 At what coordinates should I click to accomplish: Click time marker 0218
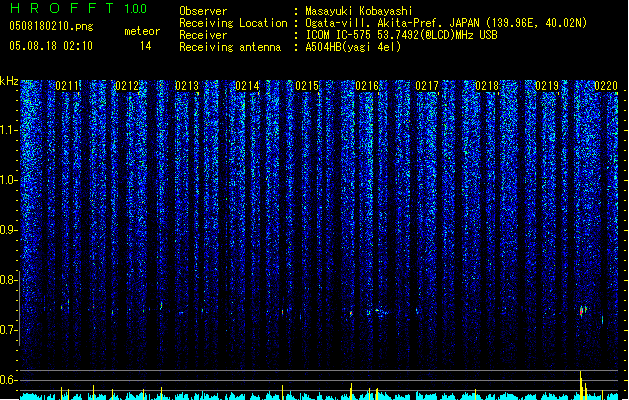pos(487,86)
